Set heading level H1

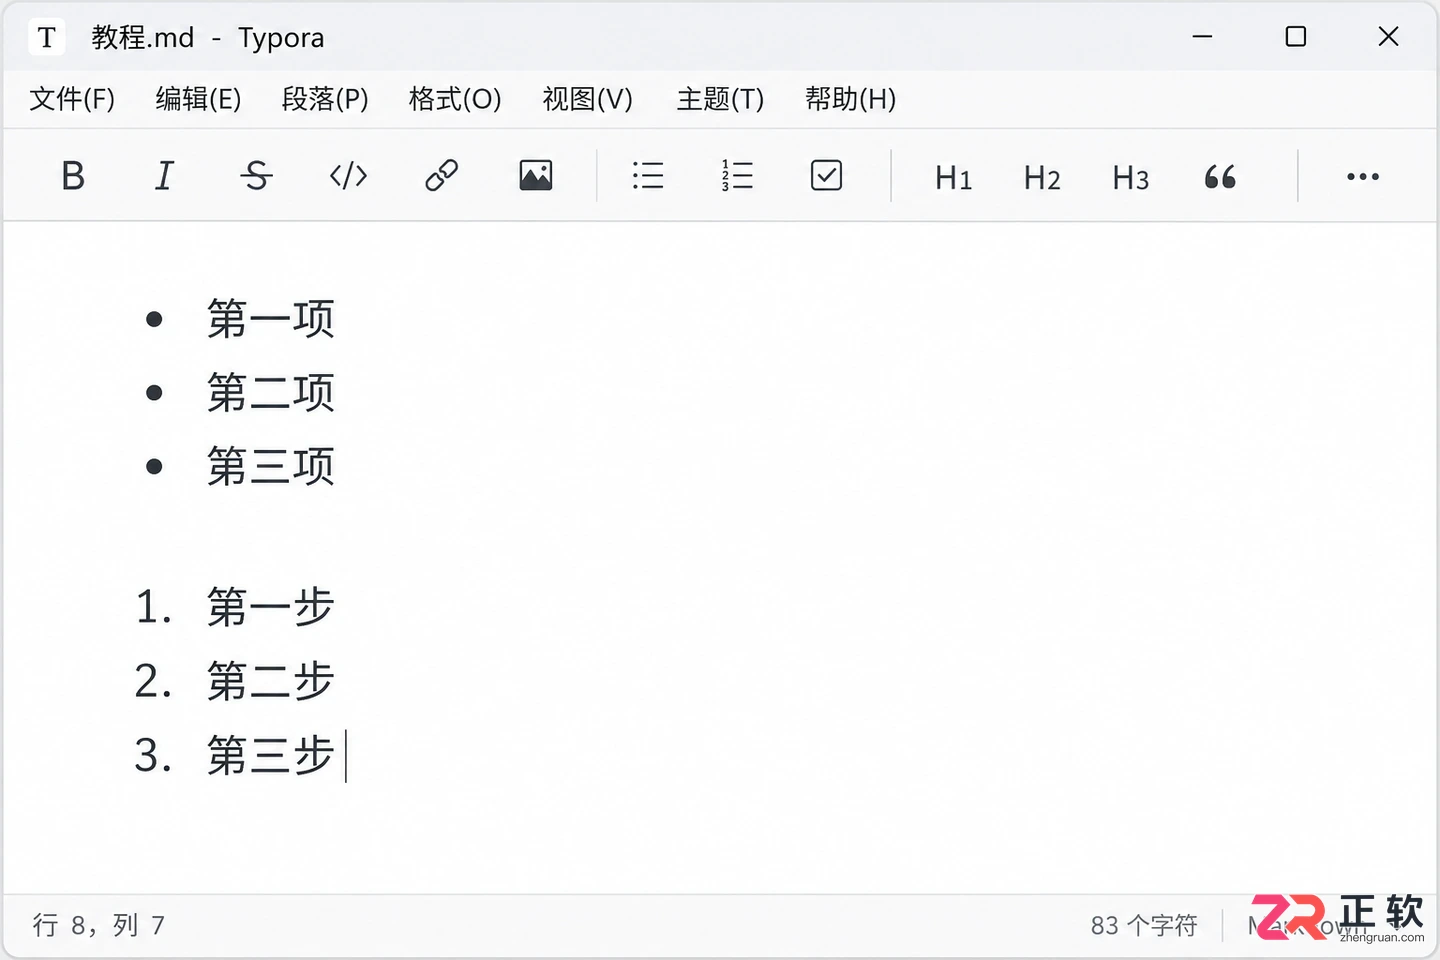pyautogui.click(x=953, y=178)
